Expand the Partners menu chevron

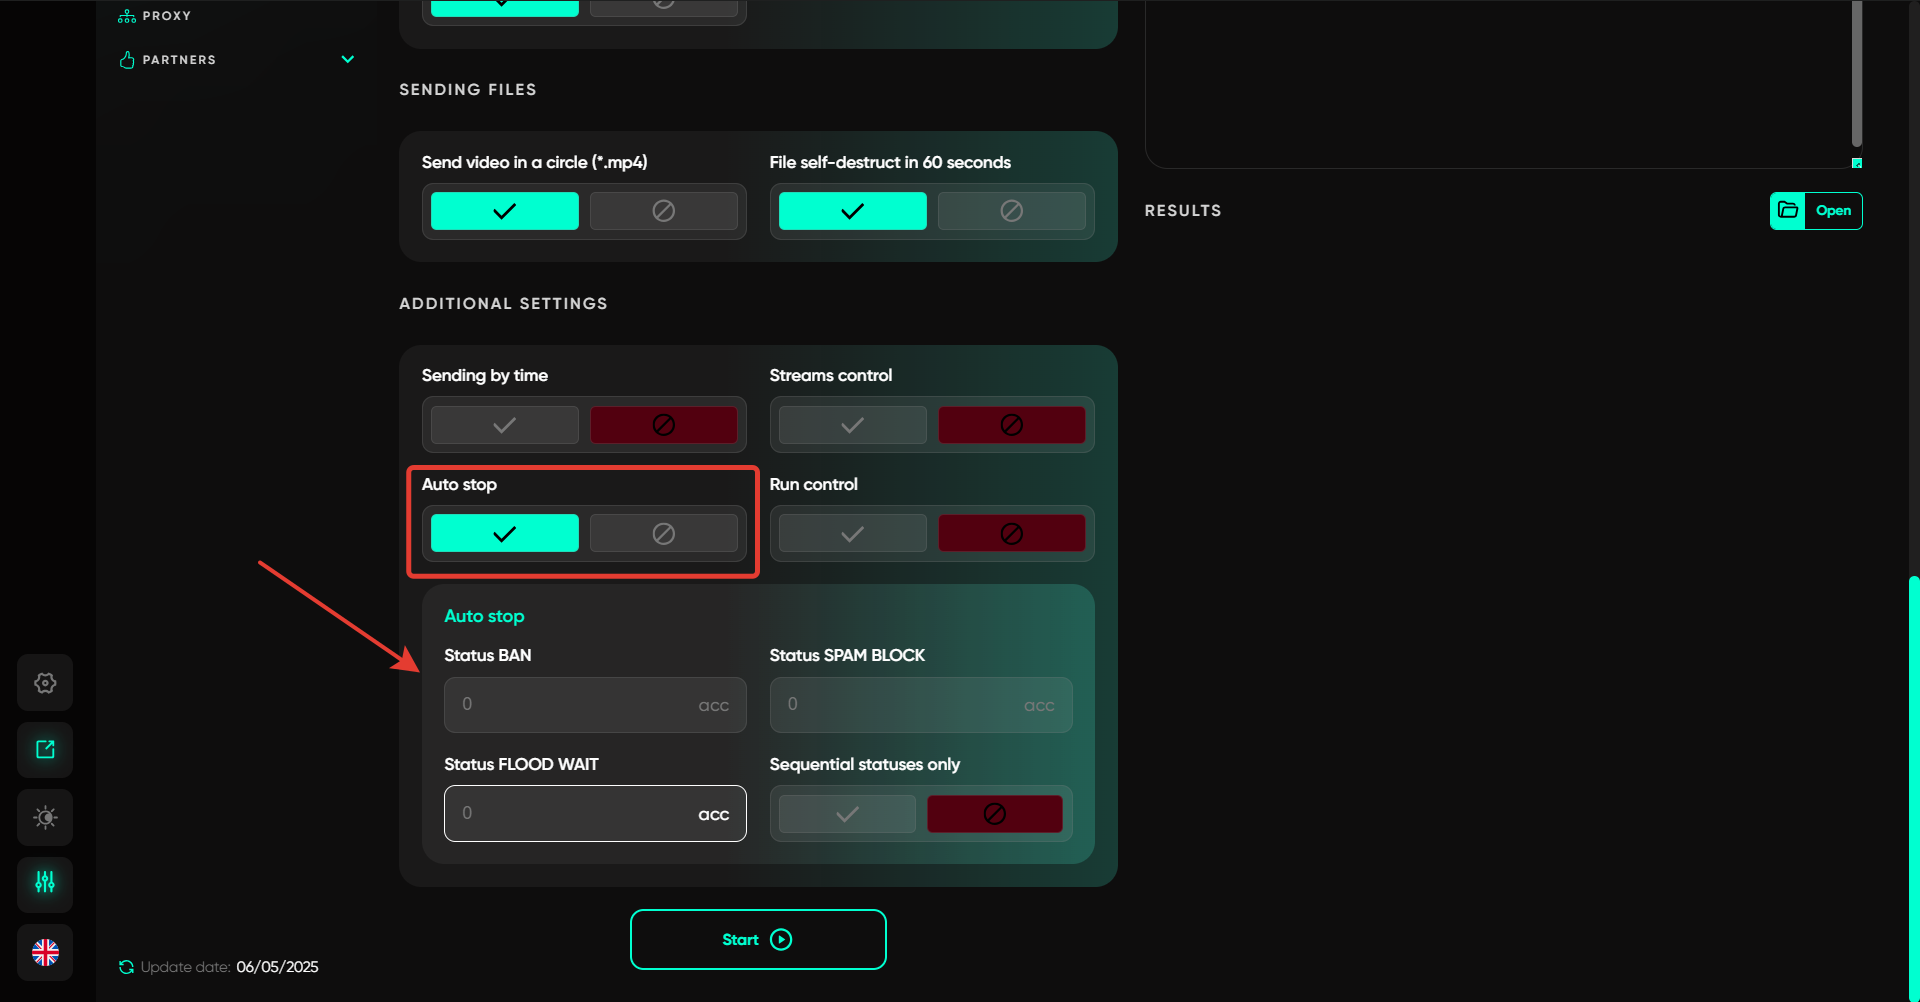click(x=348, y=60)
